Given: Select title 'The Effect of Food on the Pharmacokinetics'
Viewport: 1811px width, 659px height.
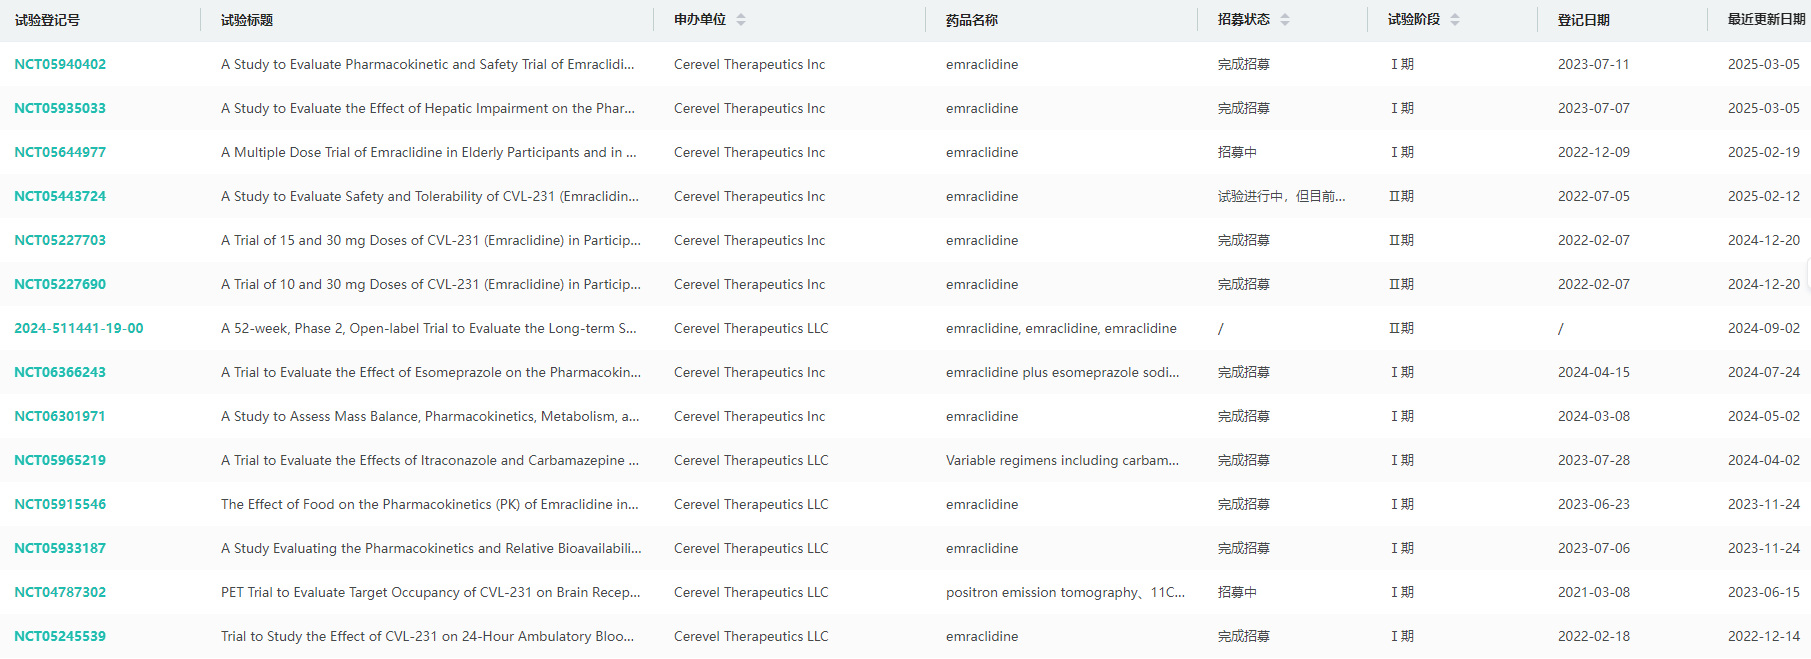Looking at the screenshot, I should 430,504.
